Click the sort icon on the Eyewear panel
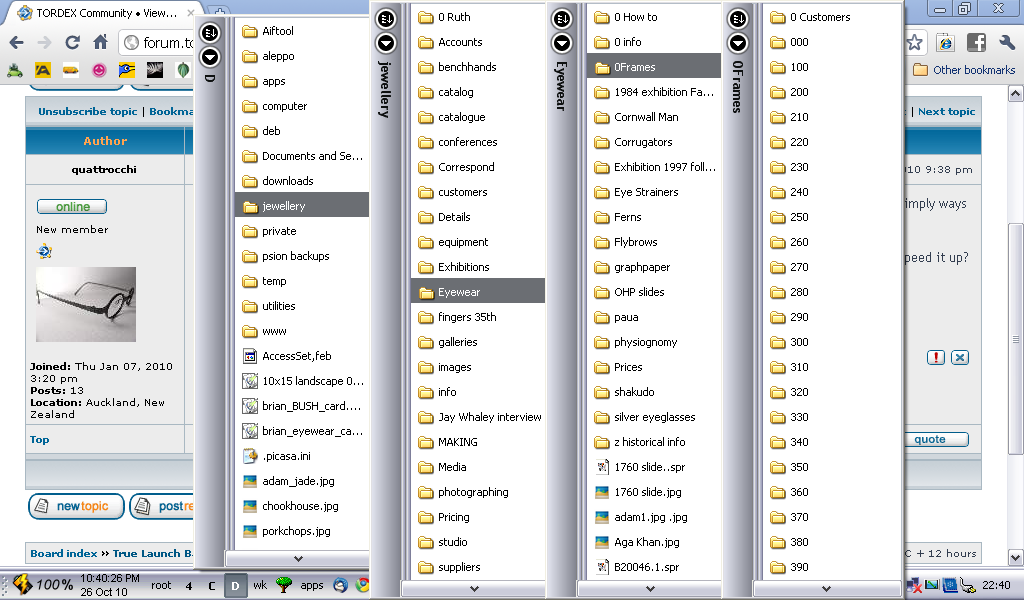Screen dimensions: 1024x600 click(562, 19)
